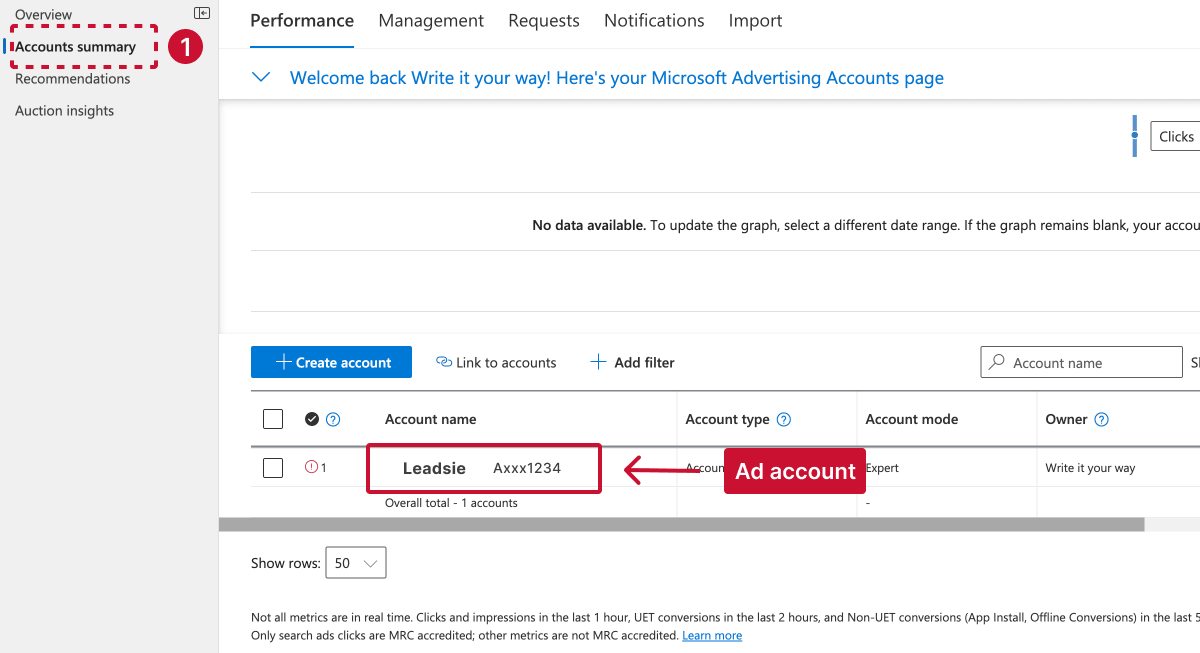Image resolution: width=1200 pixels, height=653 pixels.
Task: Toggle the select-all accounts checkbox
Action: click(272, 418)
